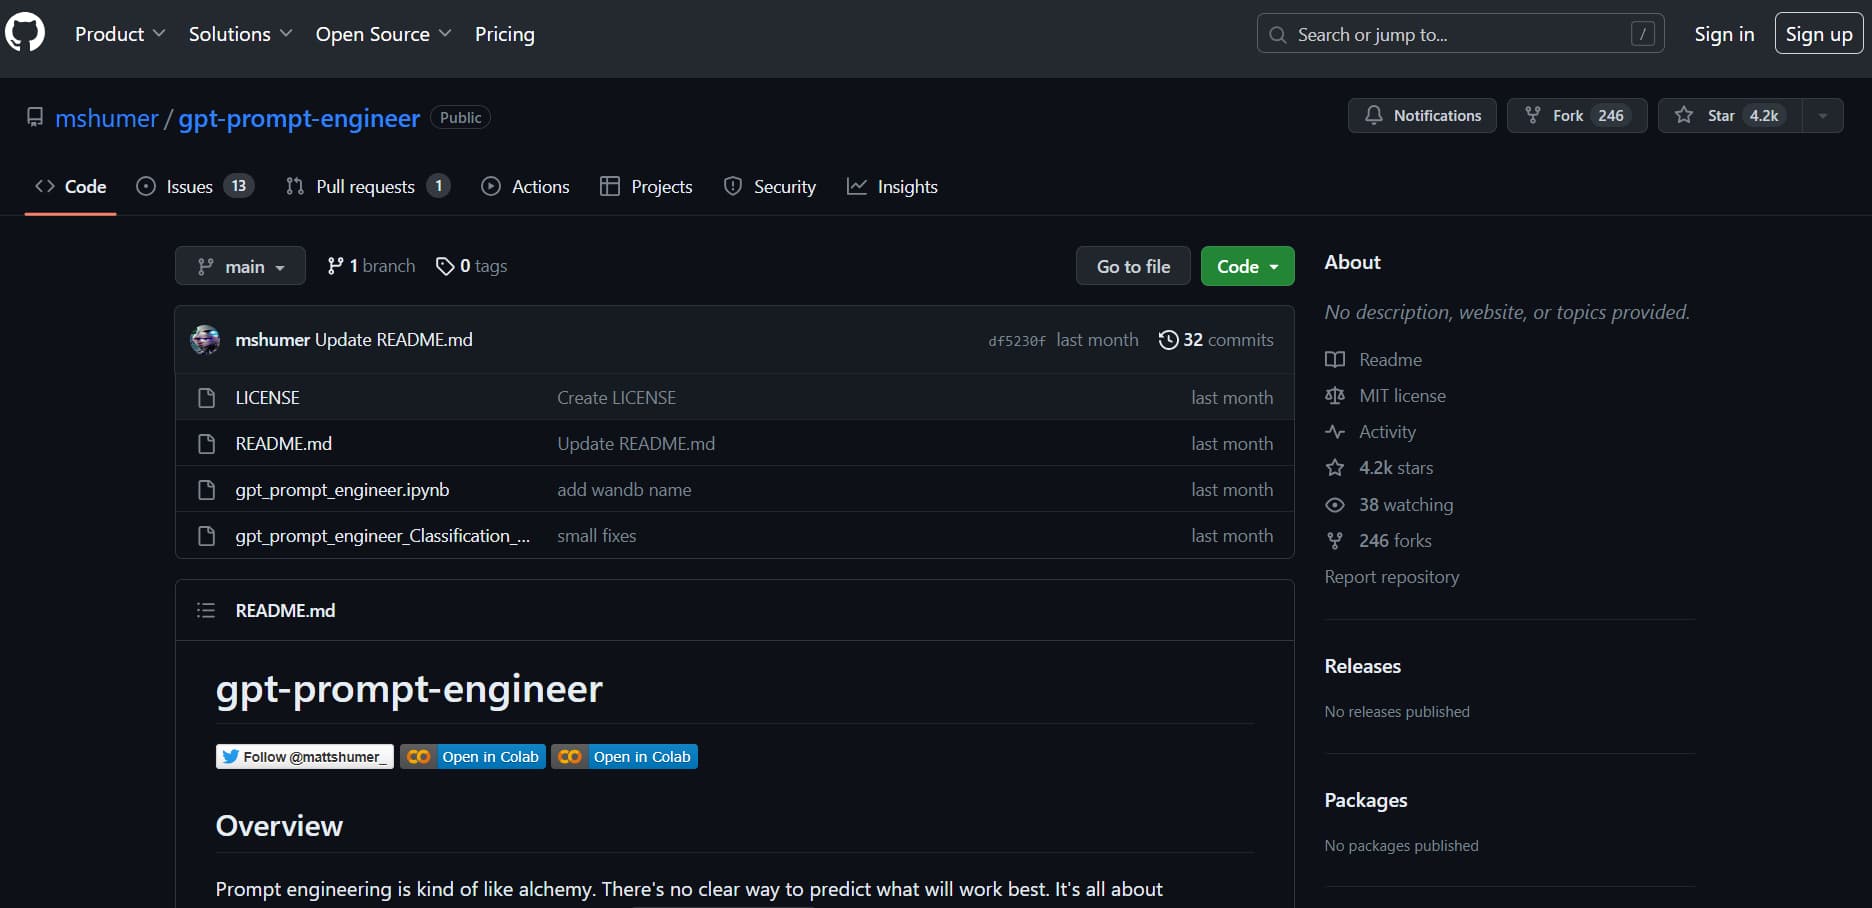Click Report repository link
The height and width of the screenshot is (908, 1872).
click(1392, 577)
